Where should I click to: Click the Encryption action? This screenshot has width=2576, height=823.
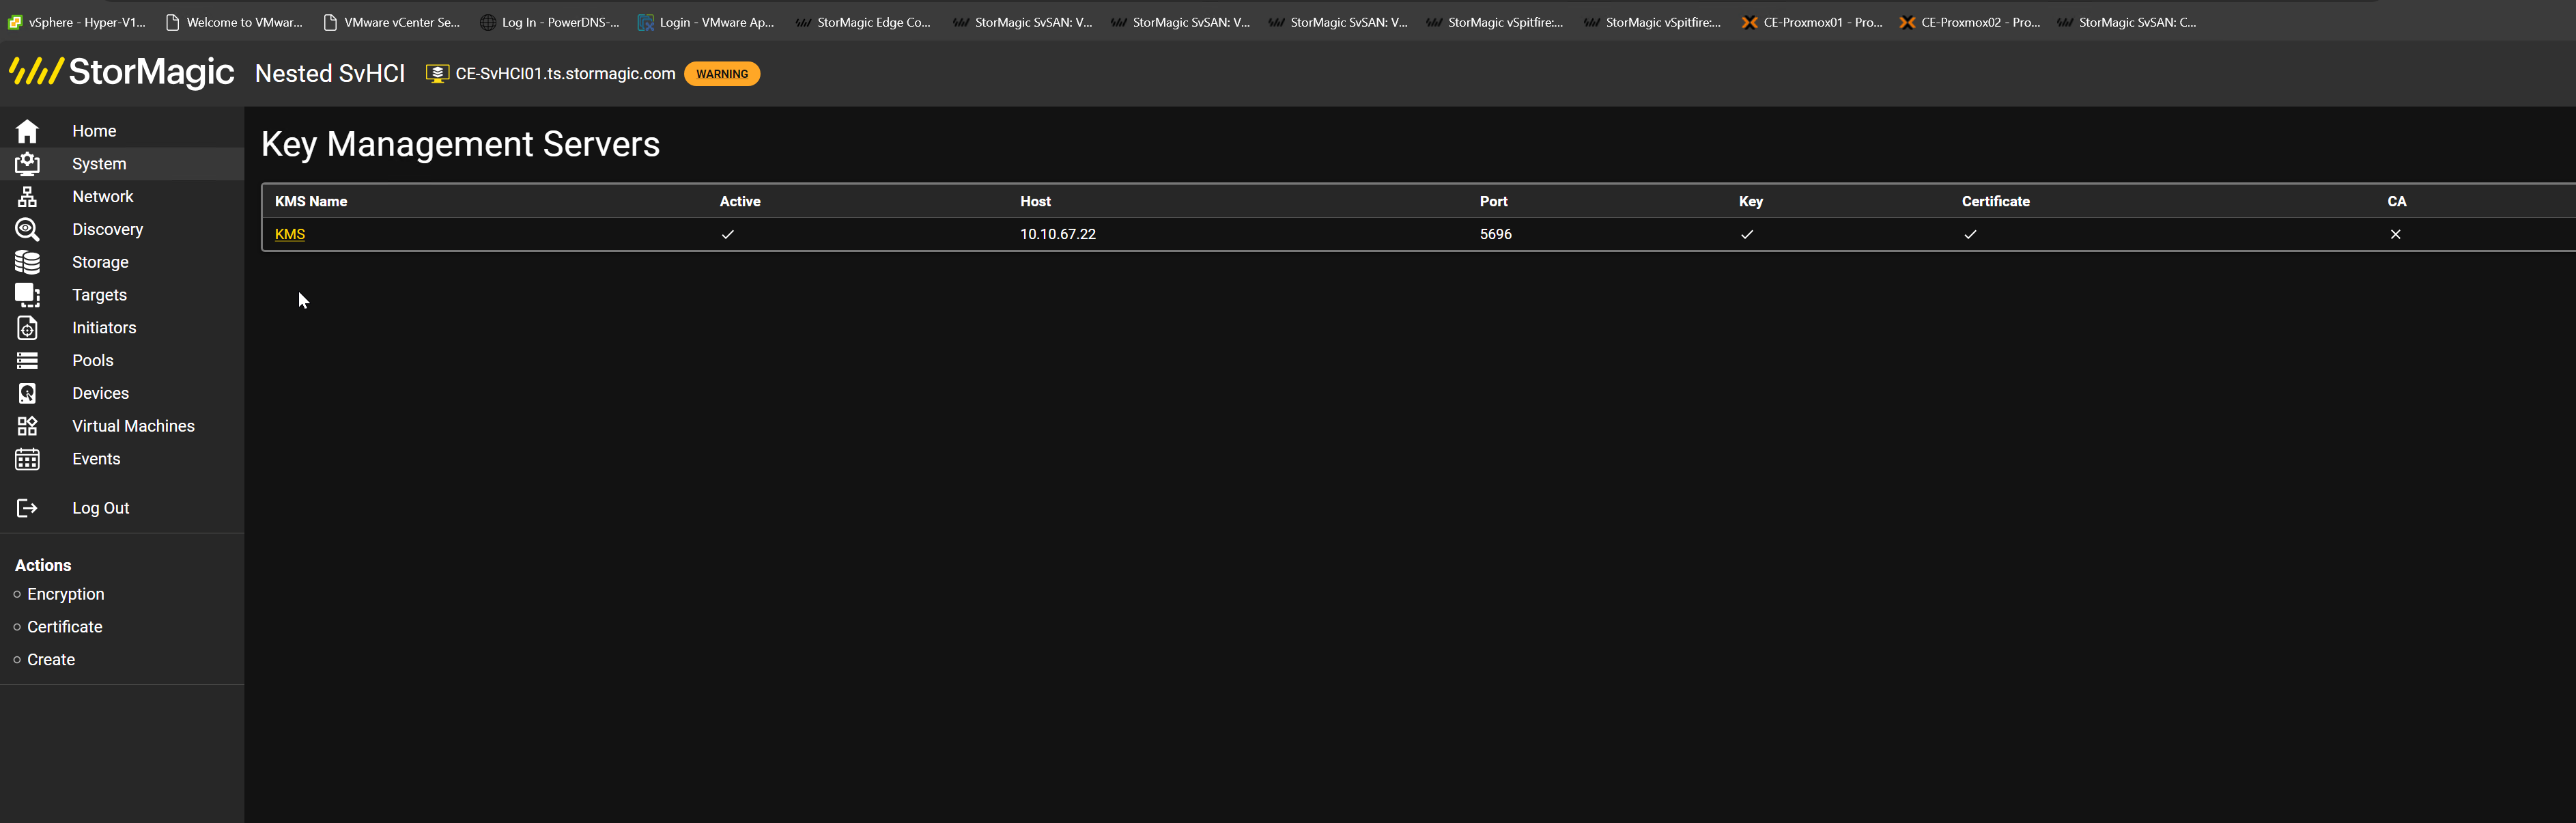[65, 594]
